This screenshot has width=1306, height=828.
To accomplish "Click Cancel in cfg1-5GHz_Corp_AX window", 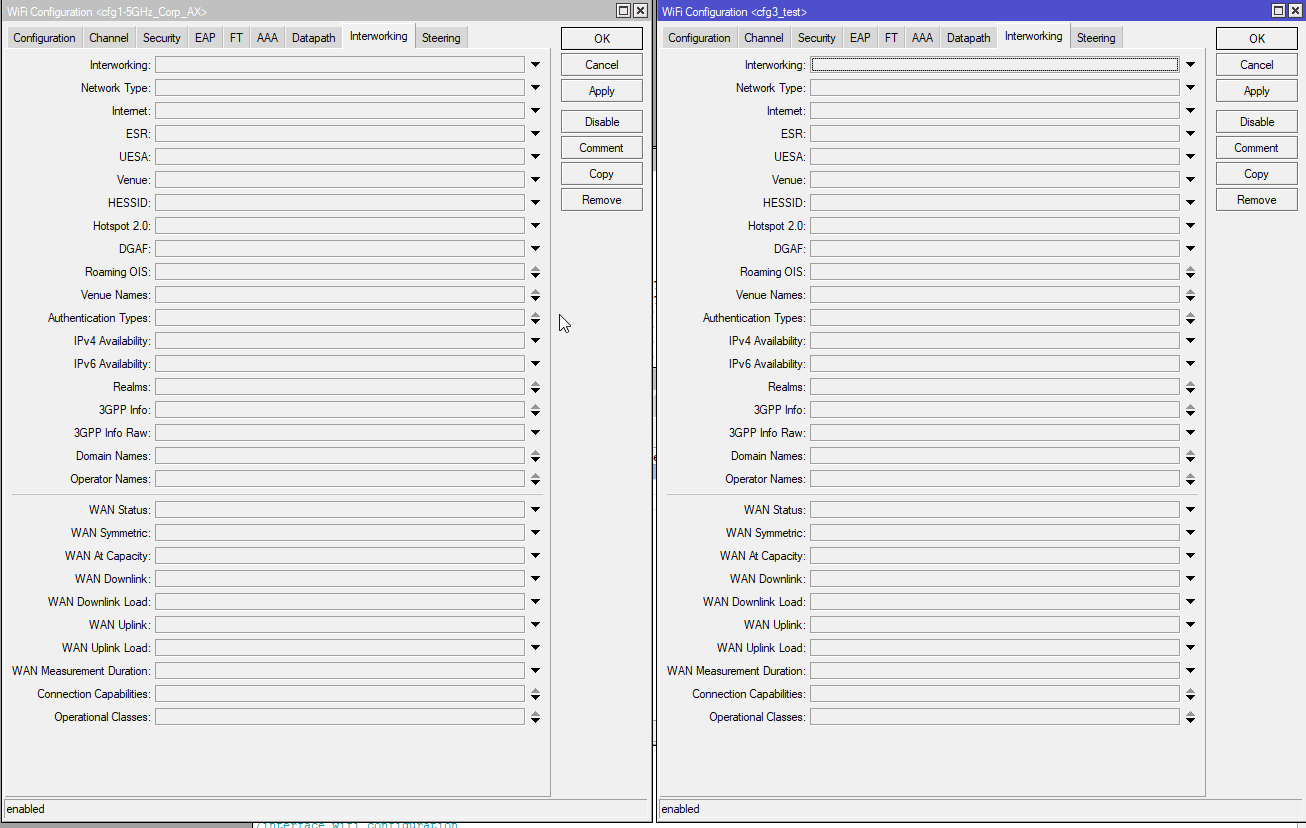I will [602, 65].
